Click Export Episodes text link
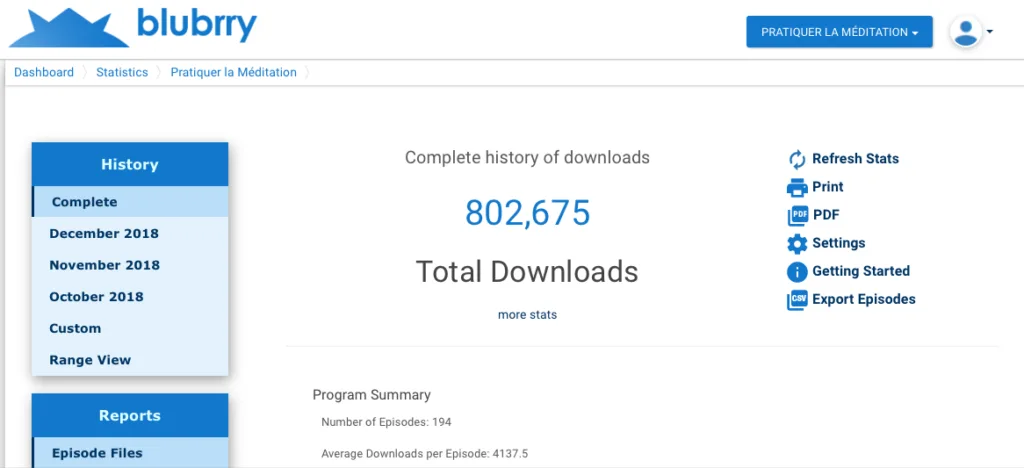The height and width of the screenshot is (468, 1024). click(x=863, y=299)
